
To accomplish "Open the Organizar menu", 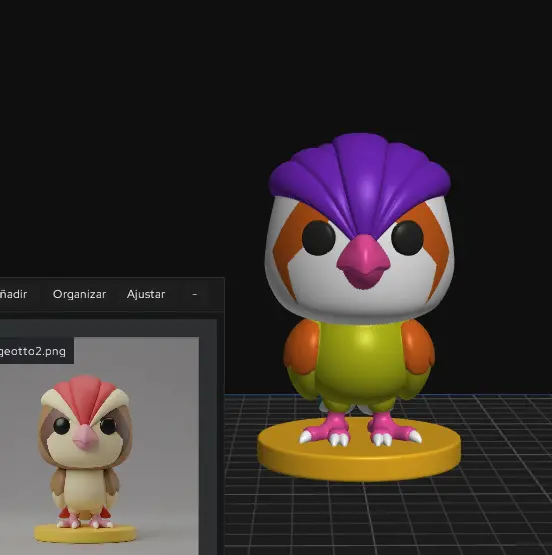I will click(x=79, y=294).
